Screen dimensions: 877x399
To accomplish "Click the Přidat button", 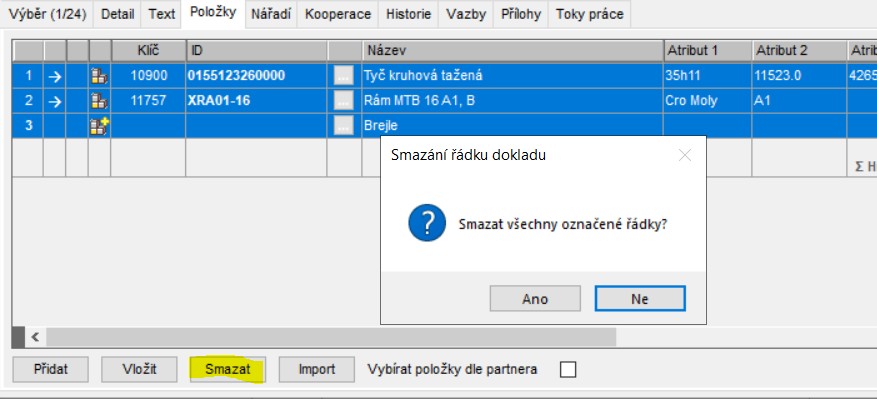I will 50,369.
